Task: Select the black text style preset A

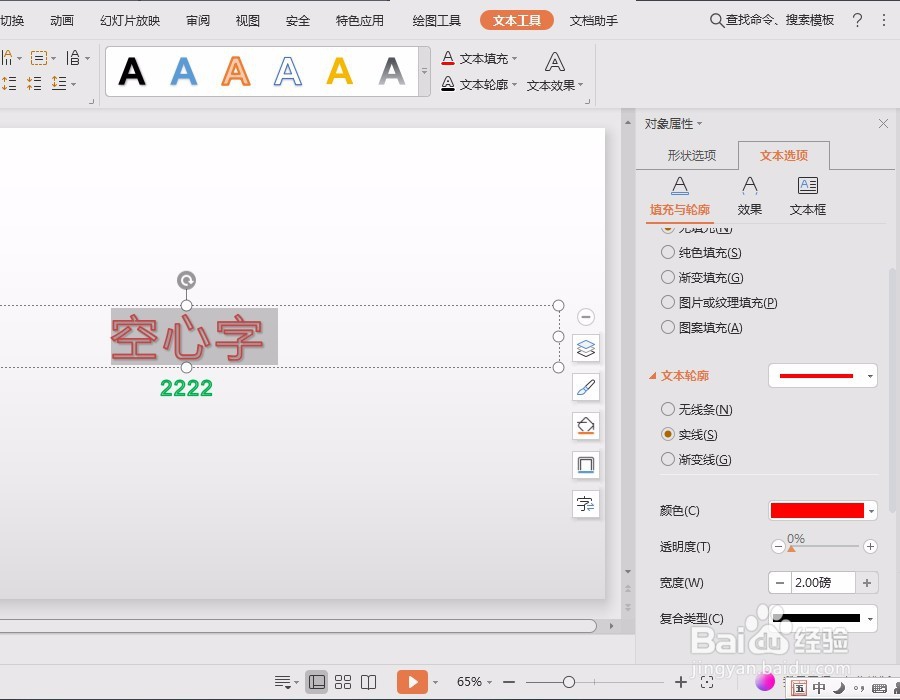Action: pos(132,72)
